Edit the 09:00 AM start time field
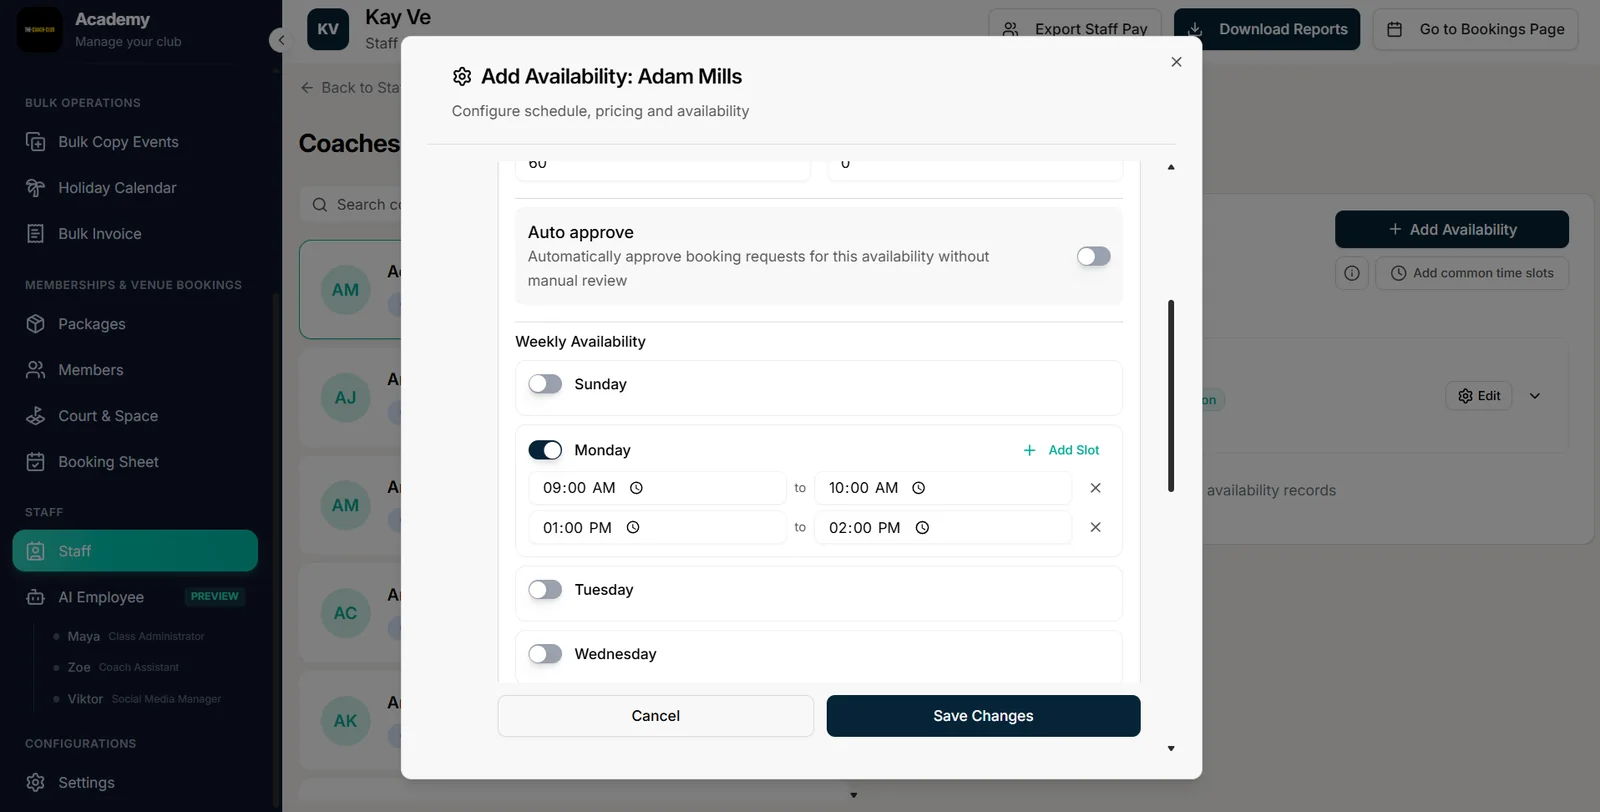 (657, 488)
